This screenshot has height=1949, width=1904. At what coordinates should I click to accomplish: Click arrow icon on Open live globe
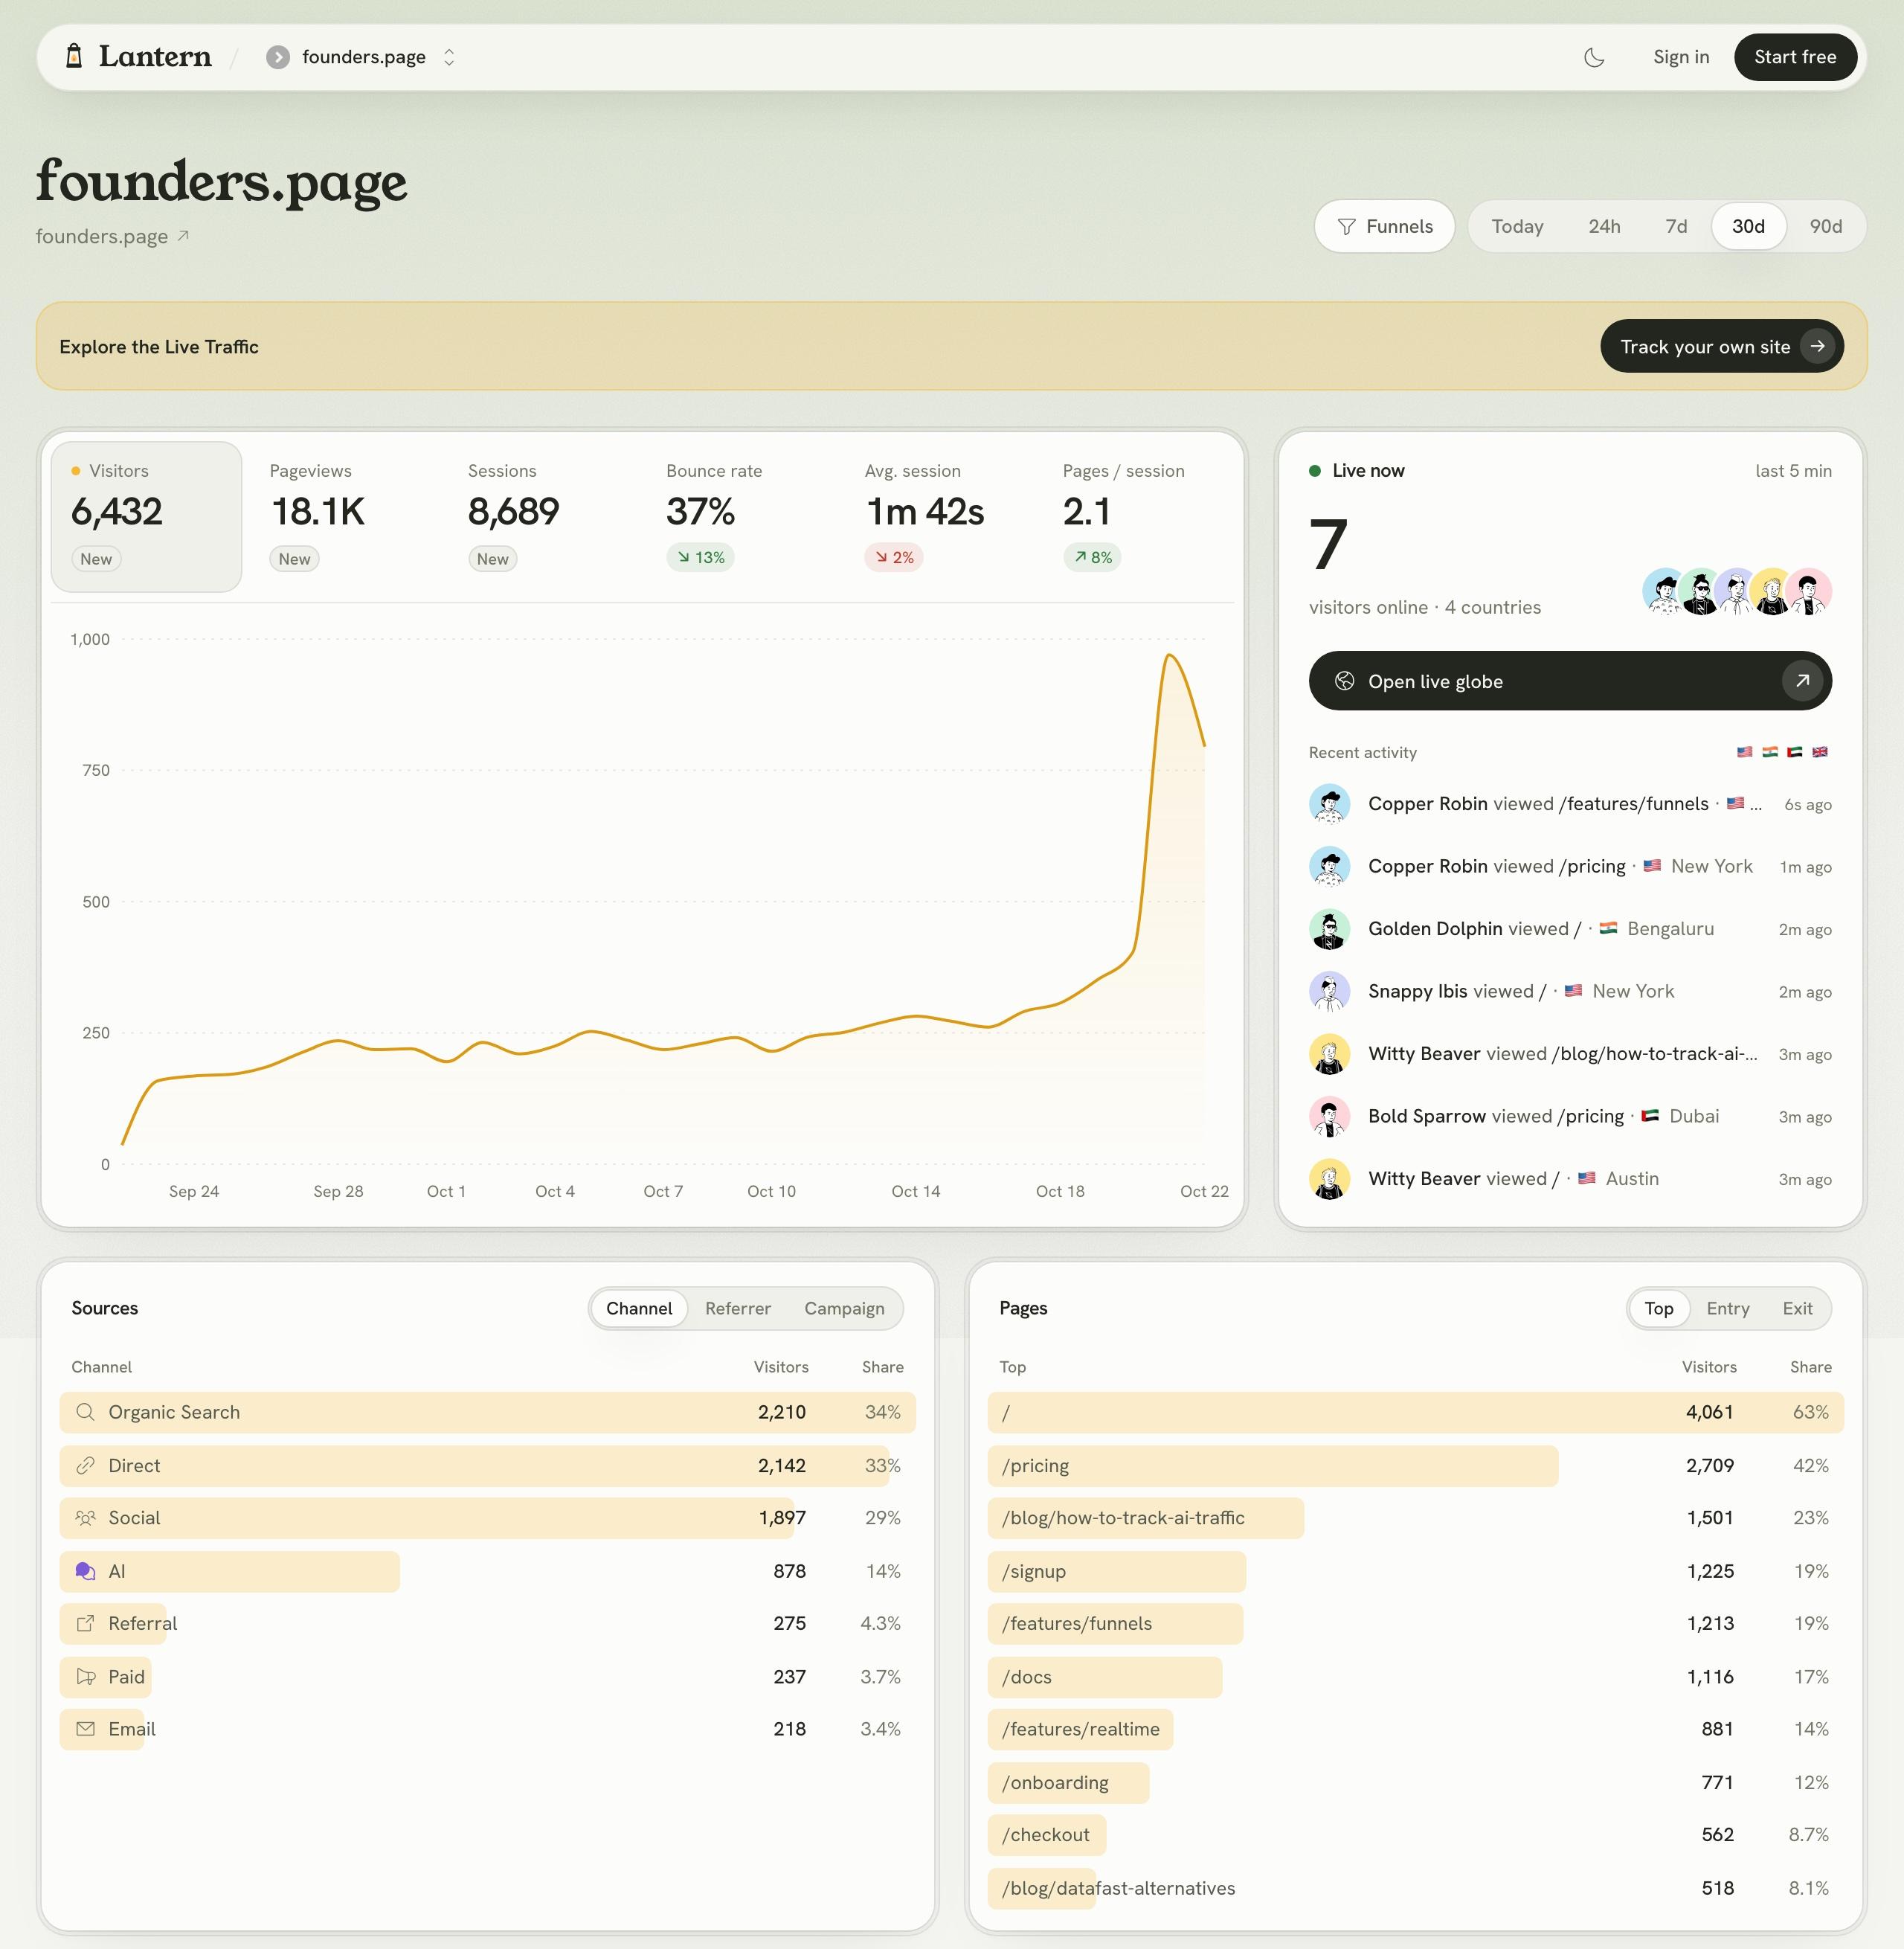click(x=1802, y=681)
